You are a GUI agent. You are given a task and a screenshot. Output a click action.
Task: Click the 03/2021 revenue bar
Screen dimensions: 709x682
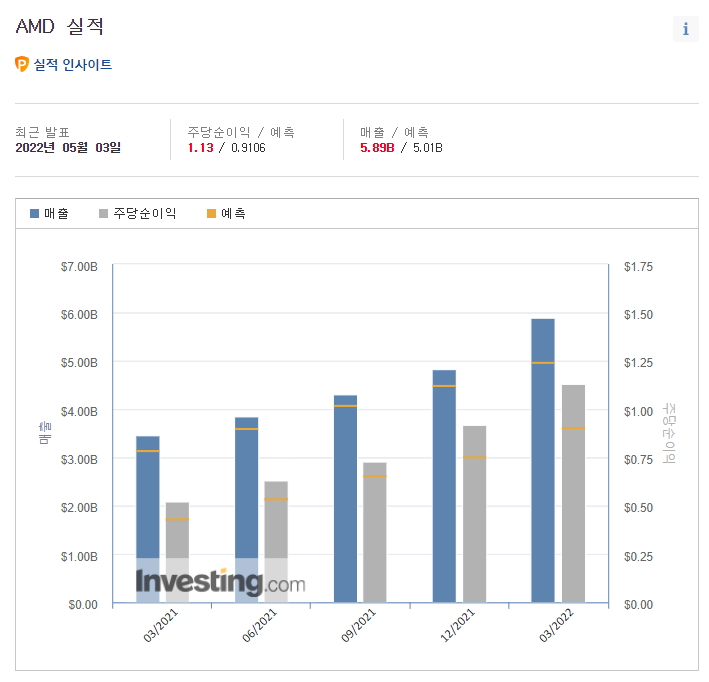click(148, 519)
